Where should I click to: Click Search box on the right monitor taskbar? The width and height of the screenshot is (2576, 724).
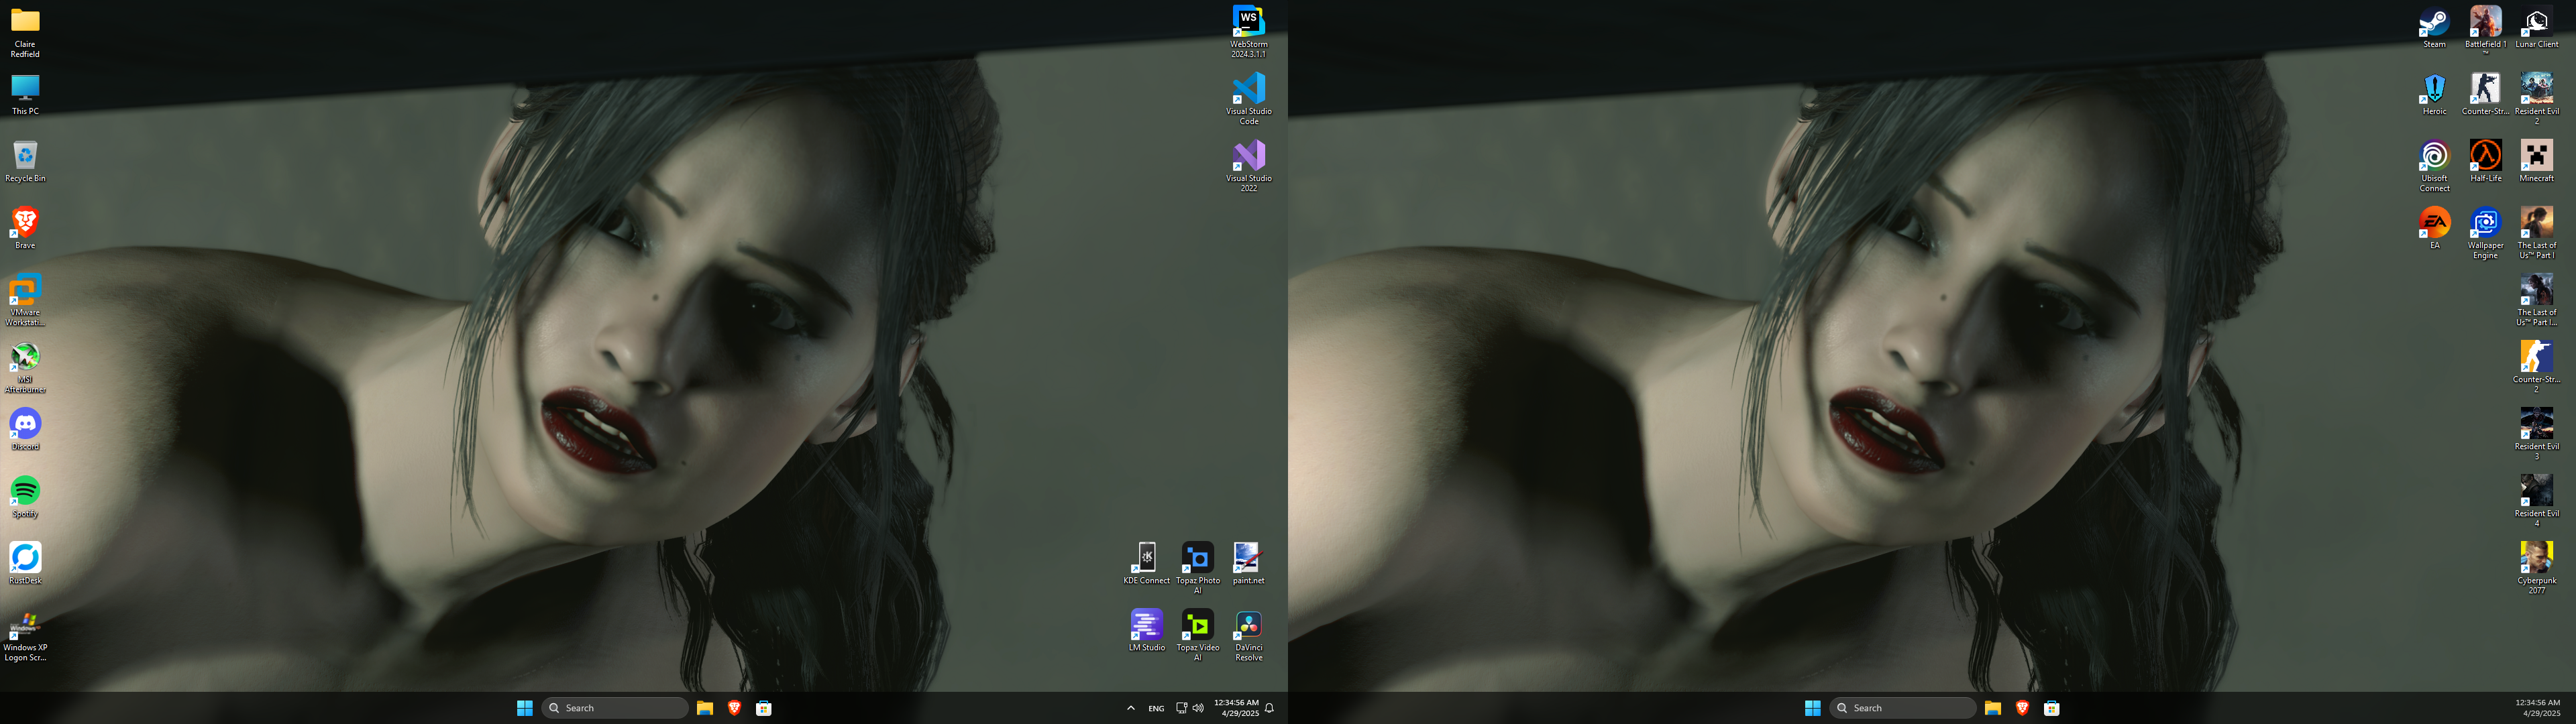click(1902, 708)
